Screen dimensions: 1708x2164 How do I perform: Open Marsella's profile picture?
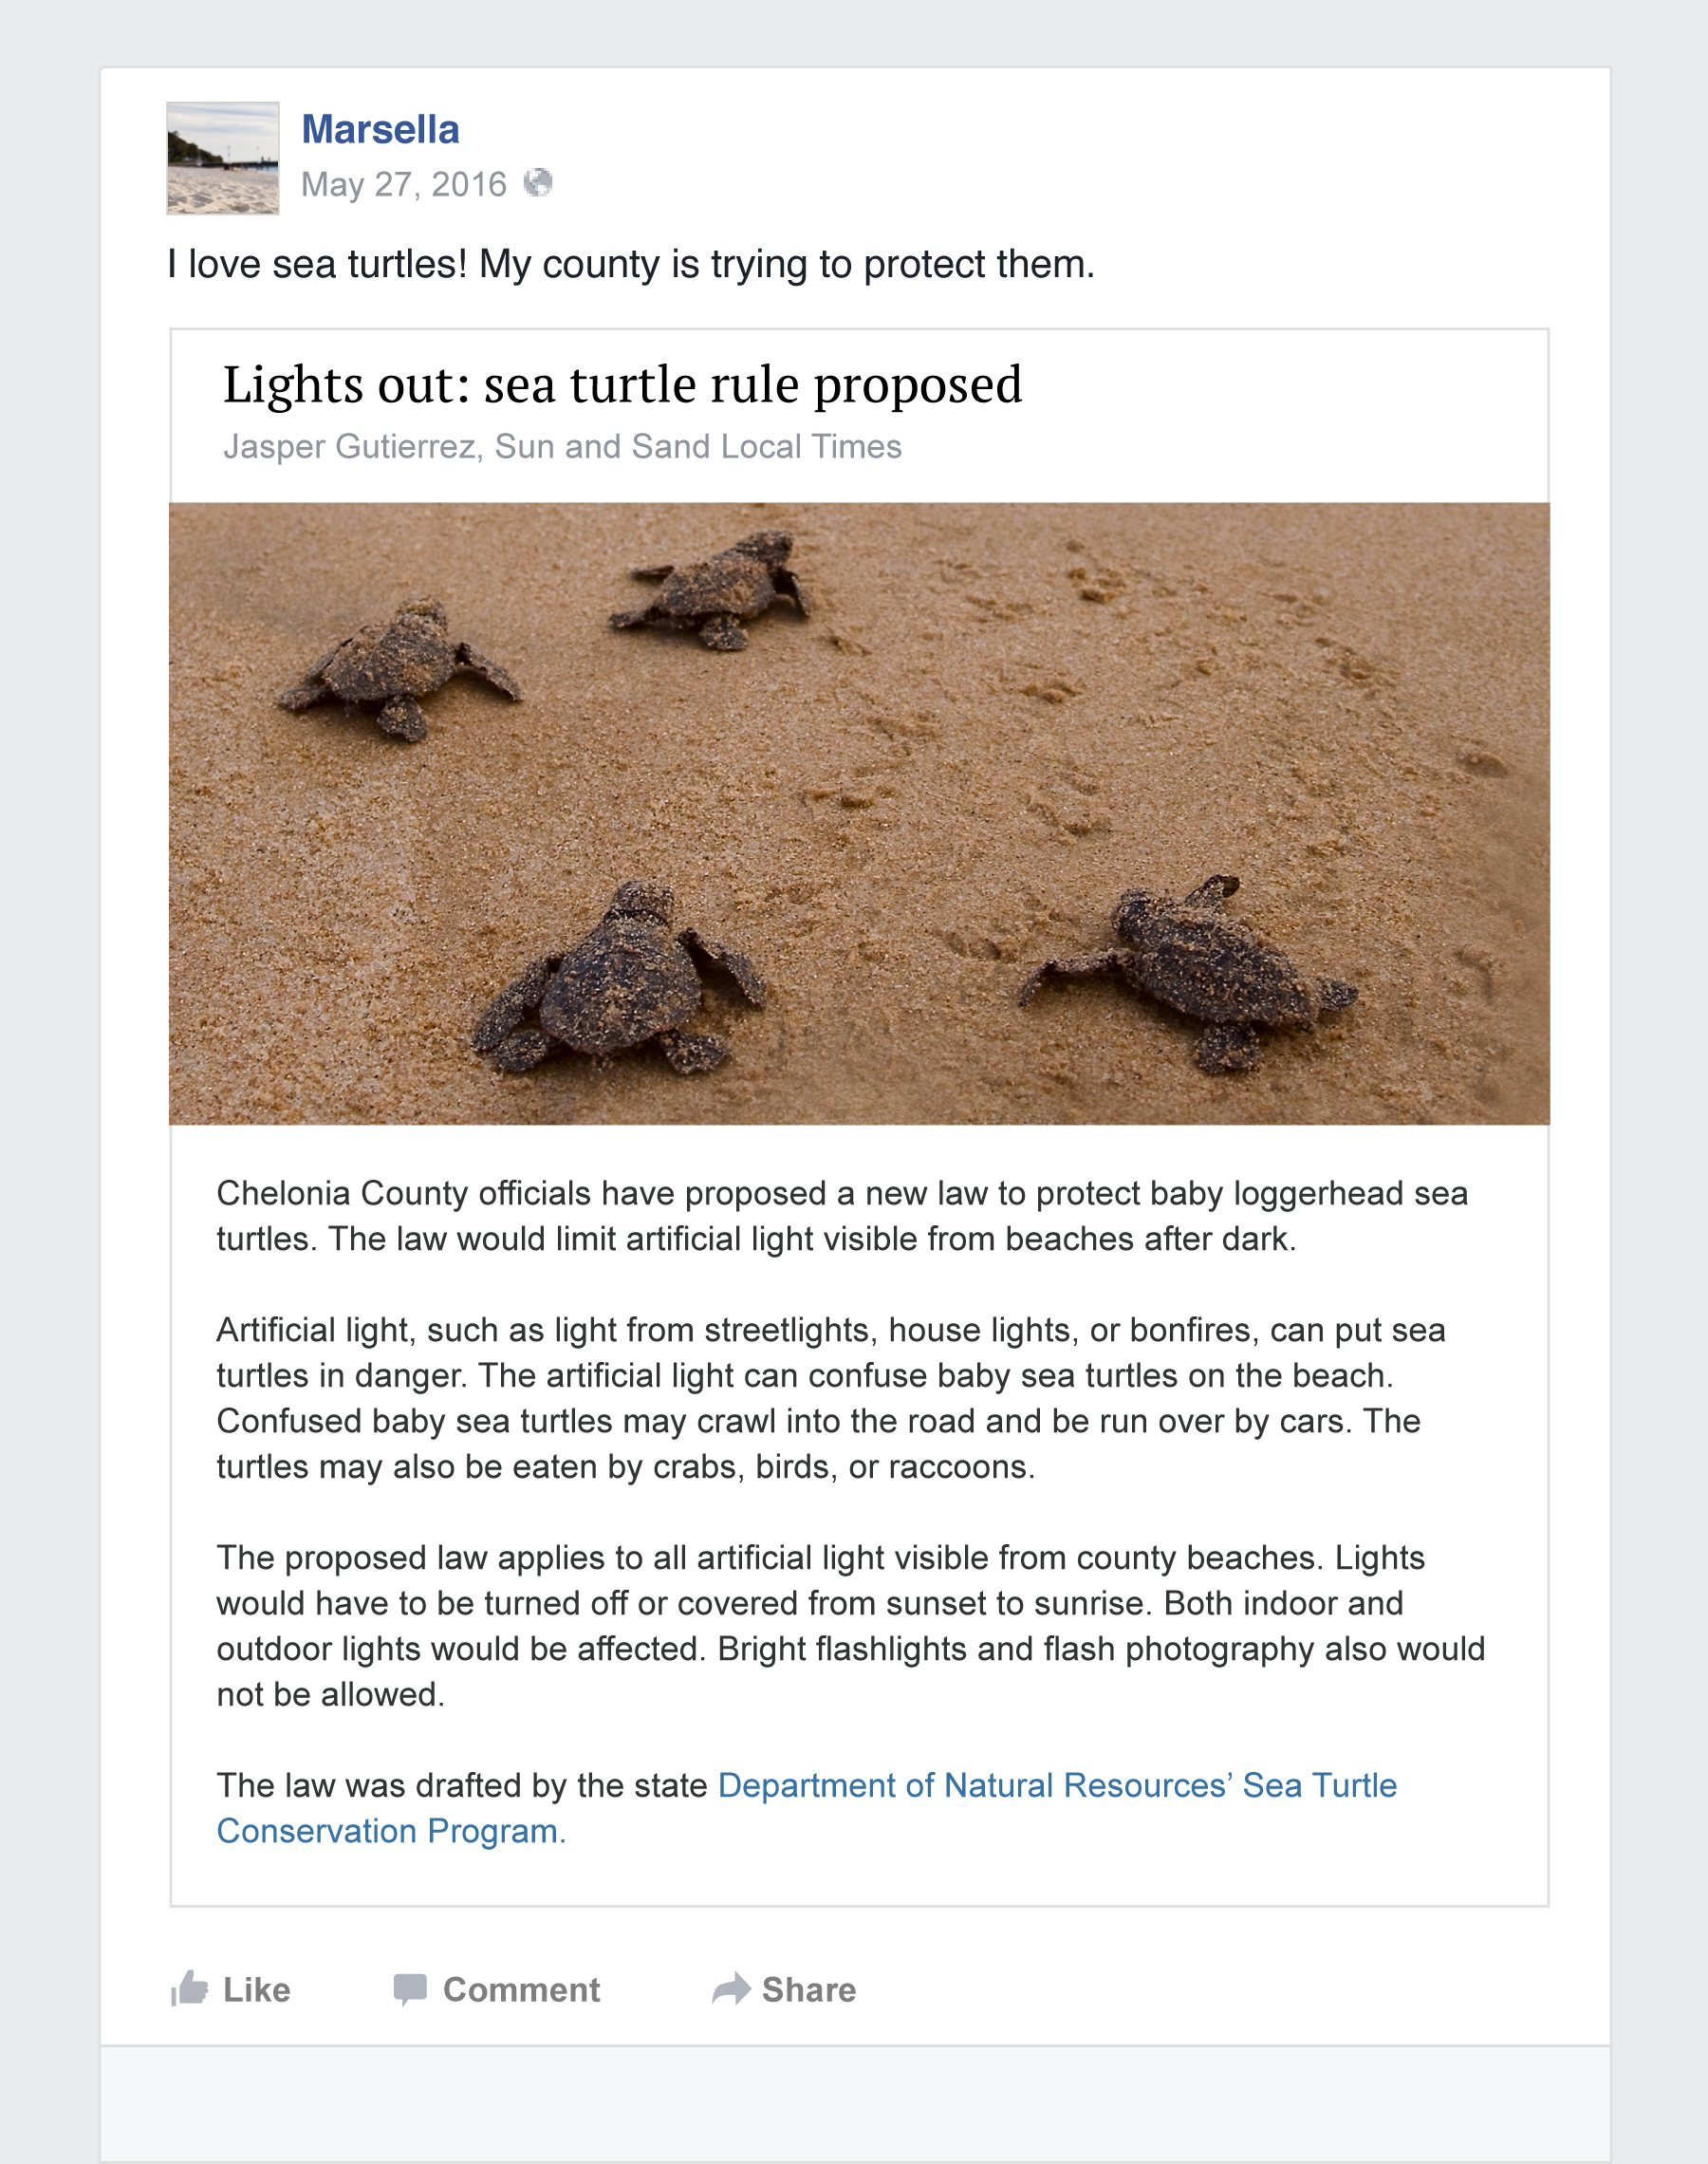223,158
